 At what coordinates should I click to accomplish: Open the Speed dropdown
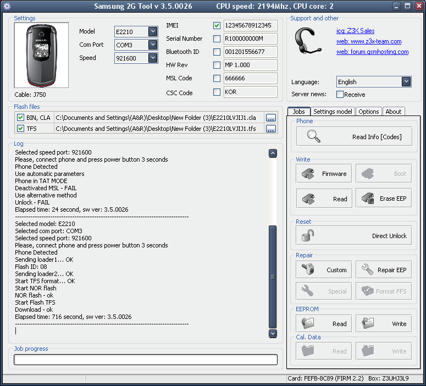click(153, 58)
